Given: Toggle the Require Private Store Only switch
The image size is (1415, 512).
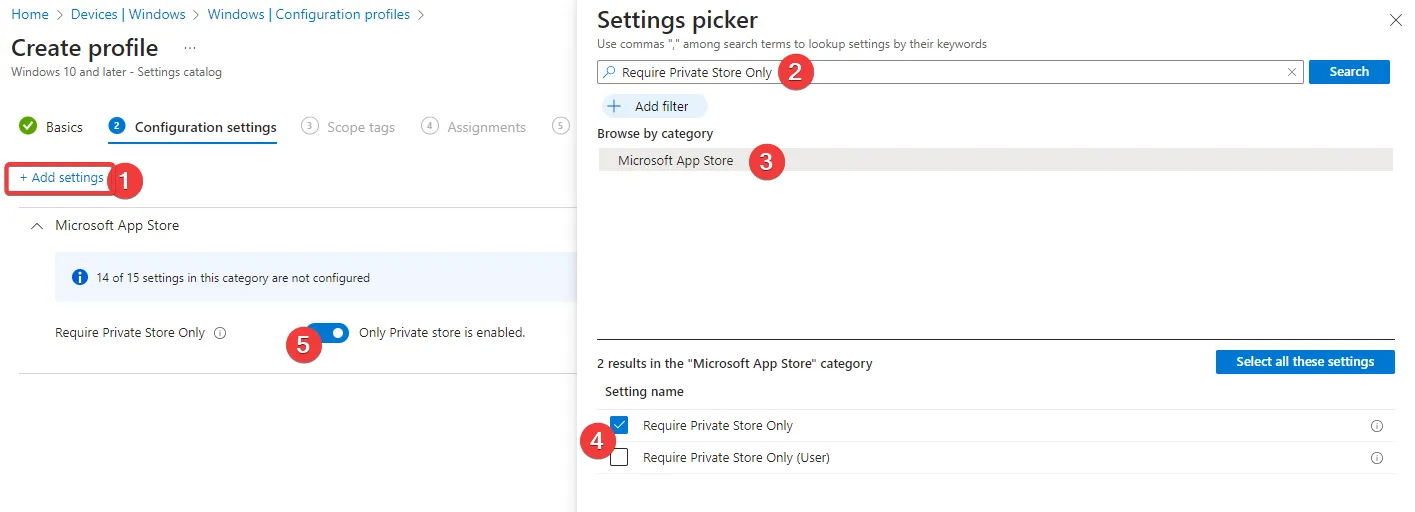Looking at the screenshot, I should 328,332.
